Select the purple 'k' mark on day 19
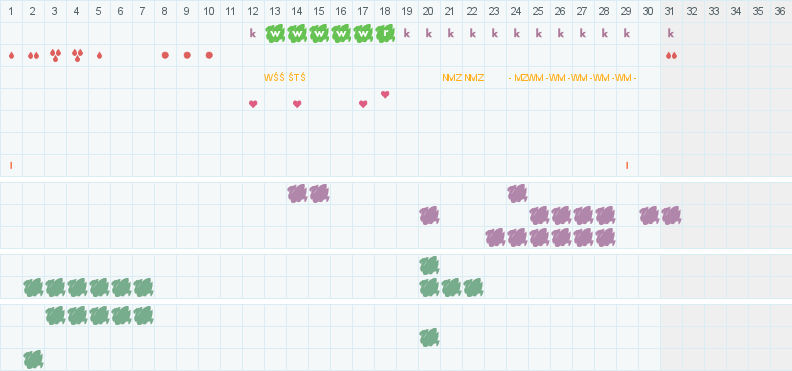 click(x=407, y=34)
